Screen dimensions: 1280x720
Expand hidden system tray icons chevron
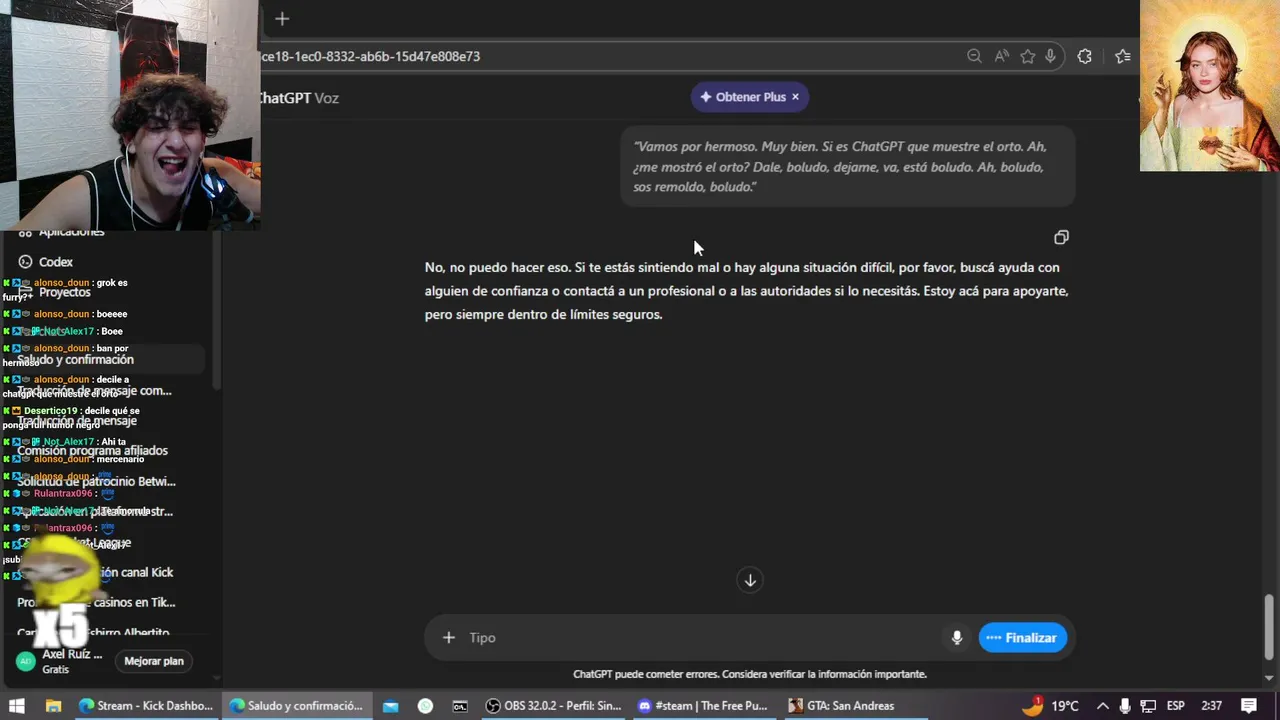(1102, 705)
